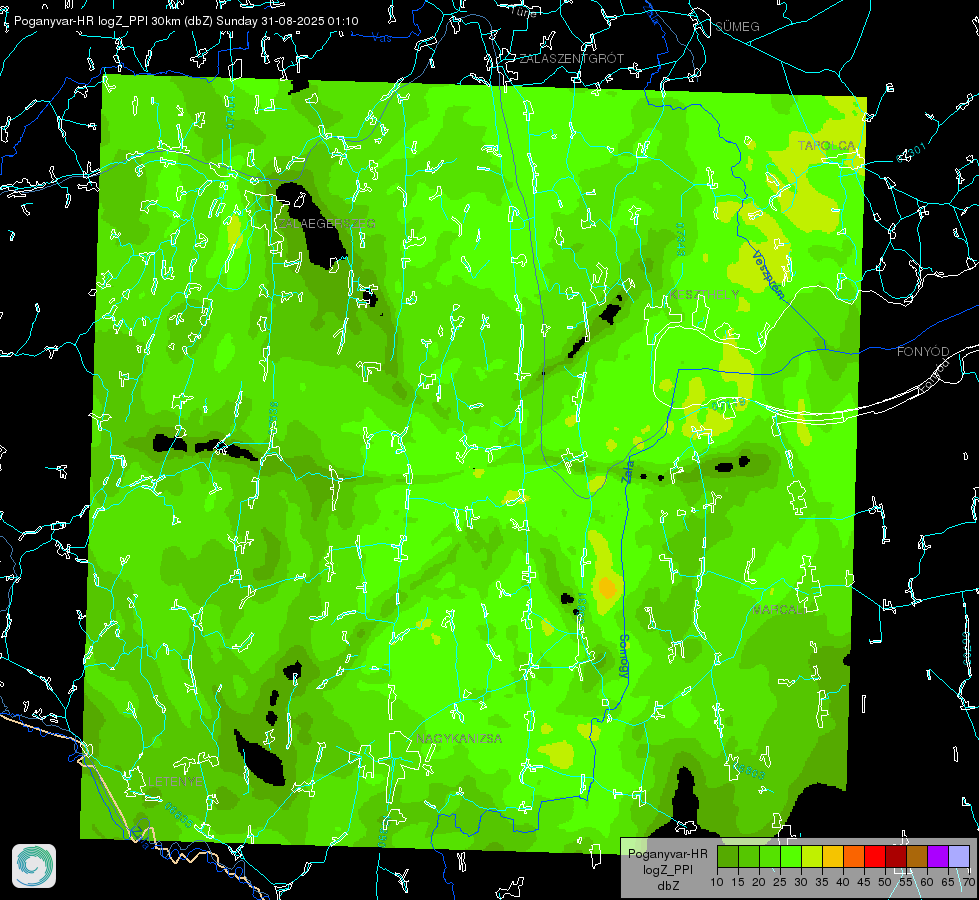
Task: Click the 70 value on the legend scale
Action: [969, 883]
